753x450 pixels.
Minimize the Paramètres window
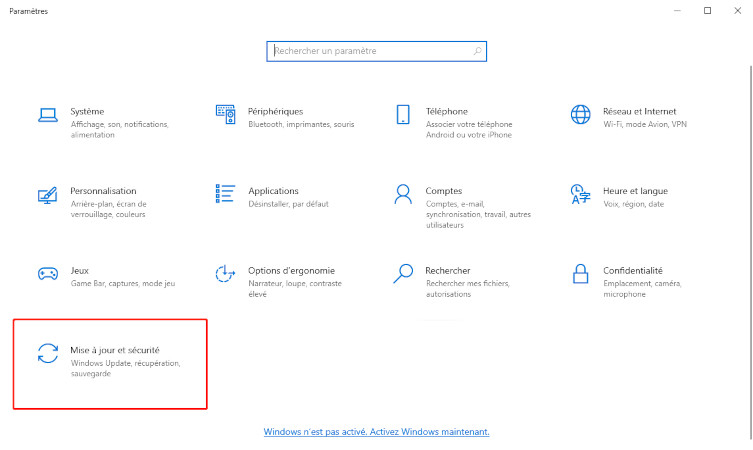(677, 11)
